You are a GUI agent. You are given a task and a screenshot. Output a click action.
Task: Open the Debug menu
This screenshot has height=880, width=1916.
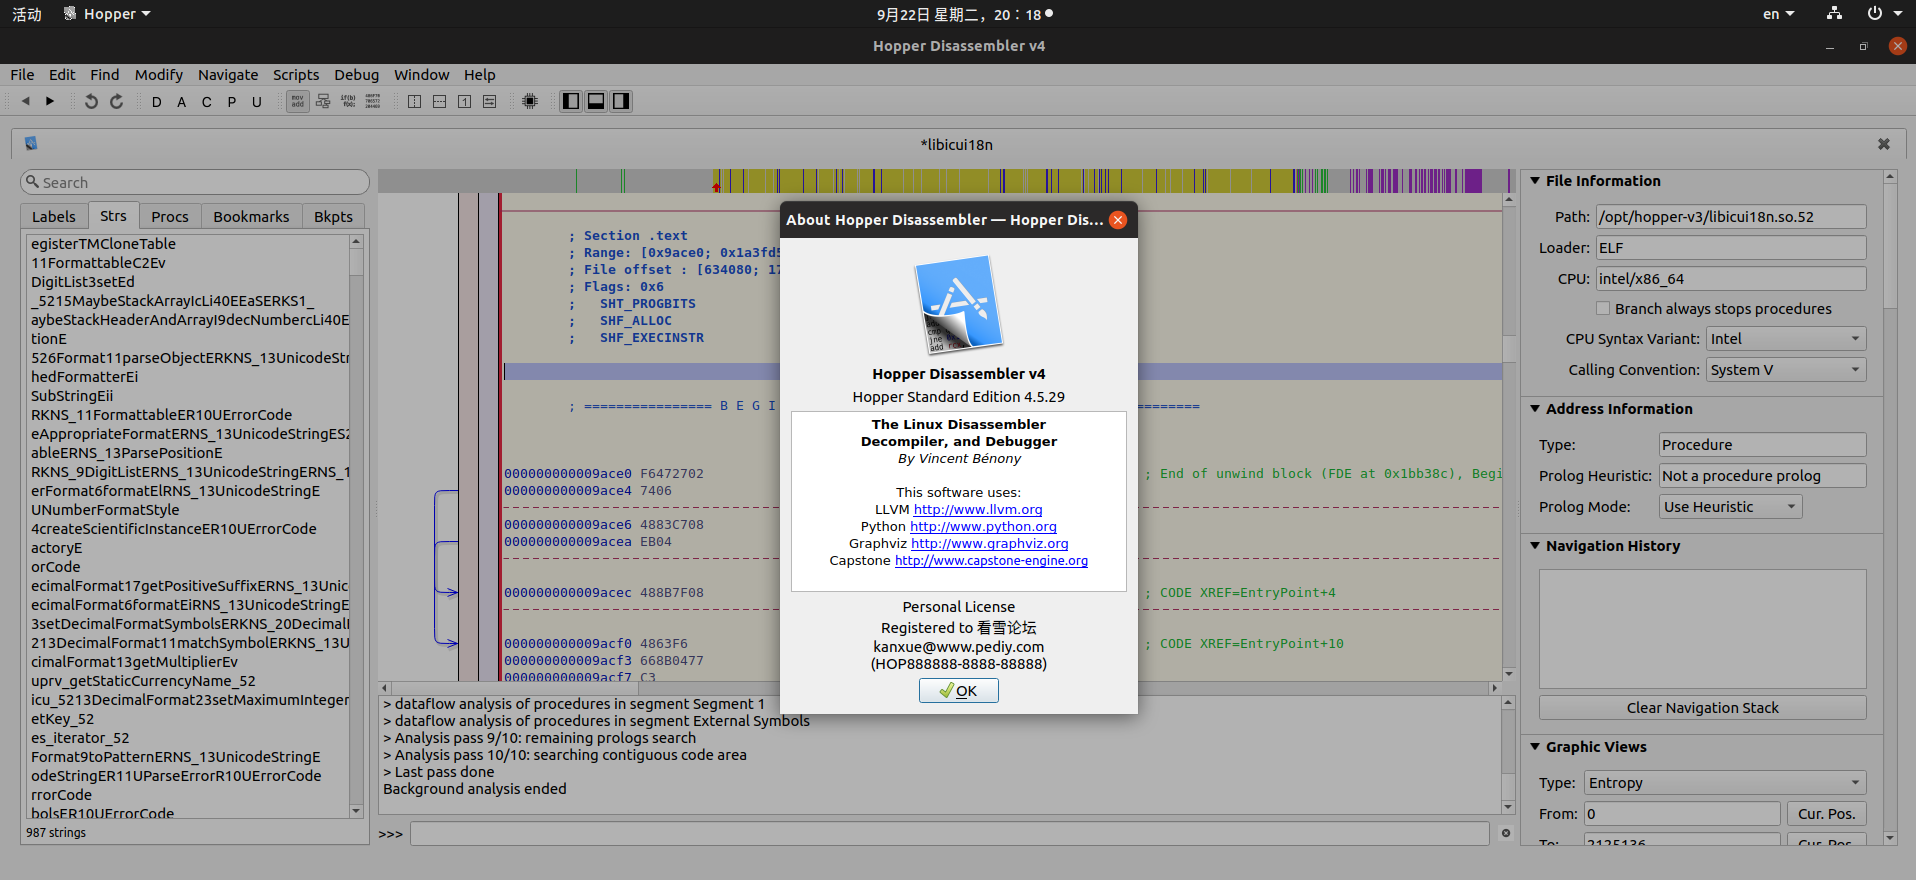coord(356,75)
